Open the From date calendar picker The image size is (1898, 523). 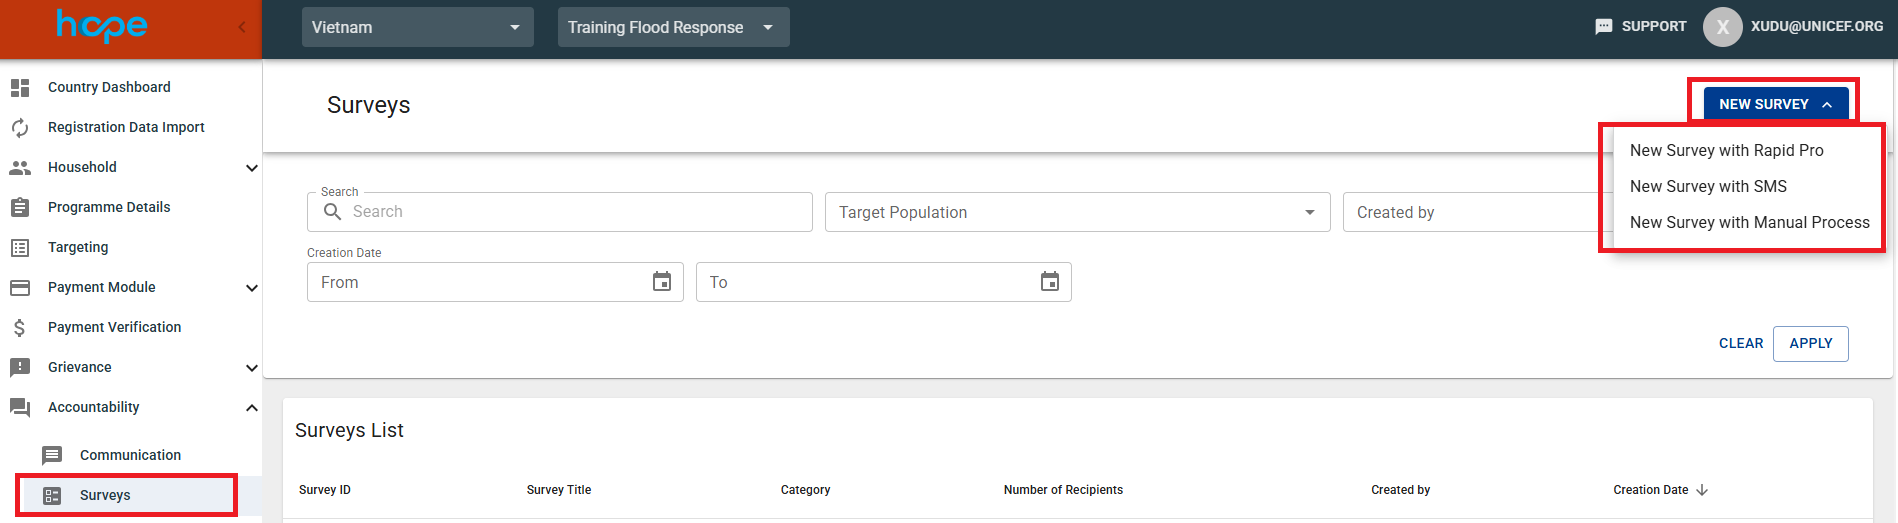coord(661,282)
